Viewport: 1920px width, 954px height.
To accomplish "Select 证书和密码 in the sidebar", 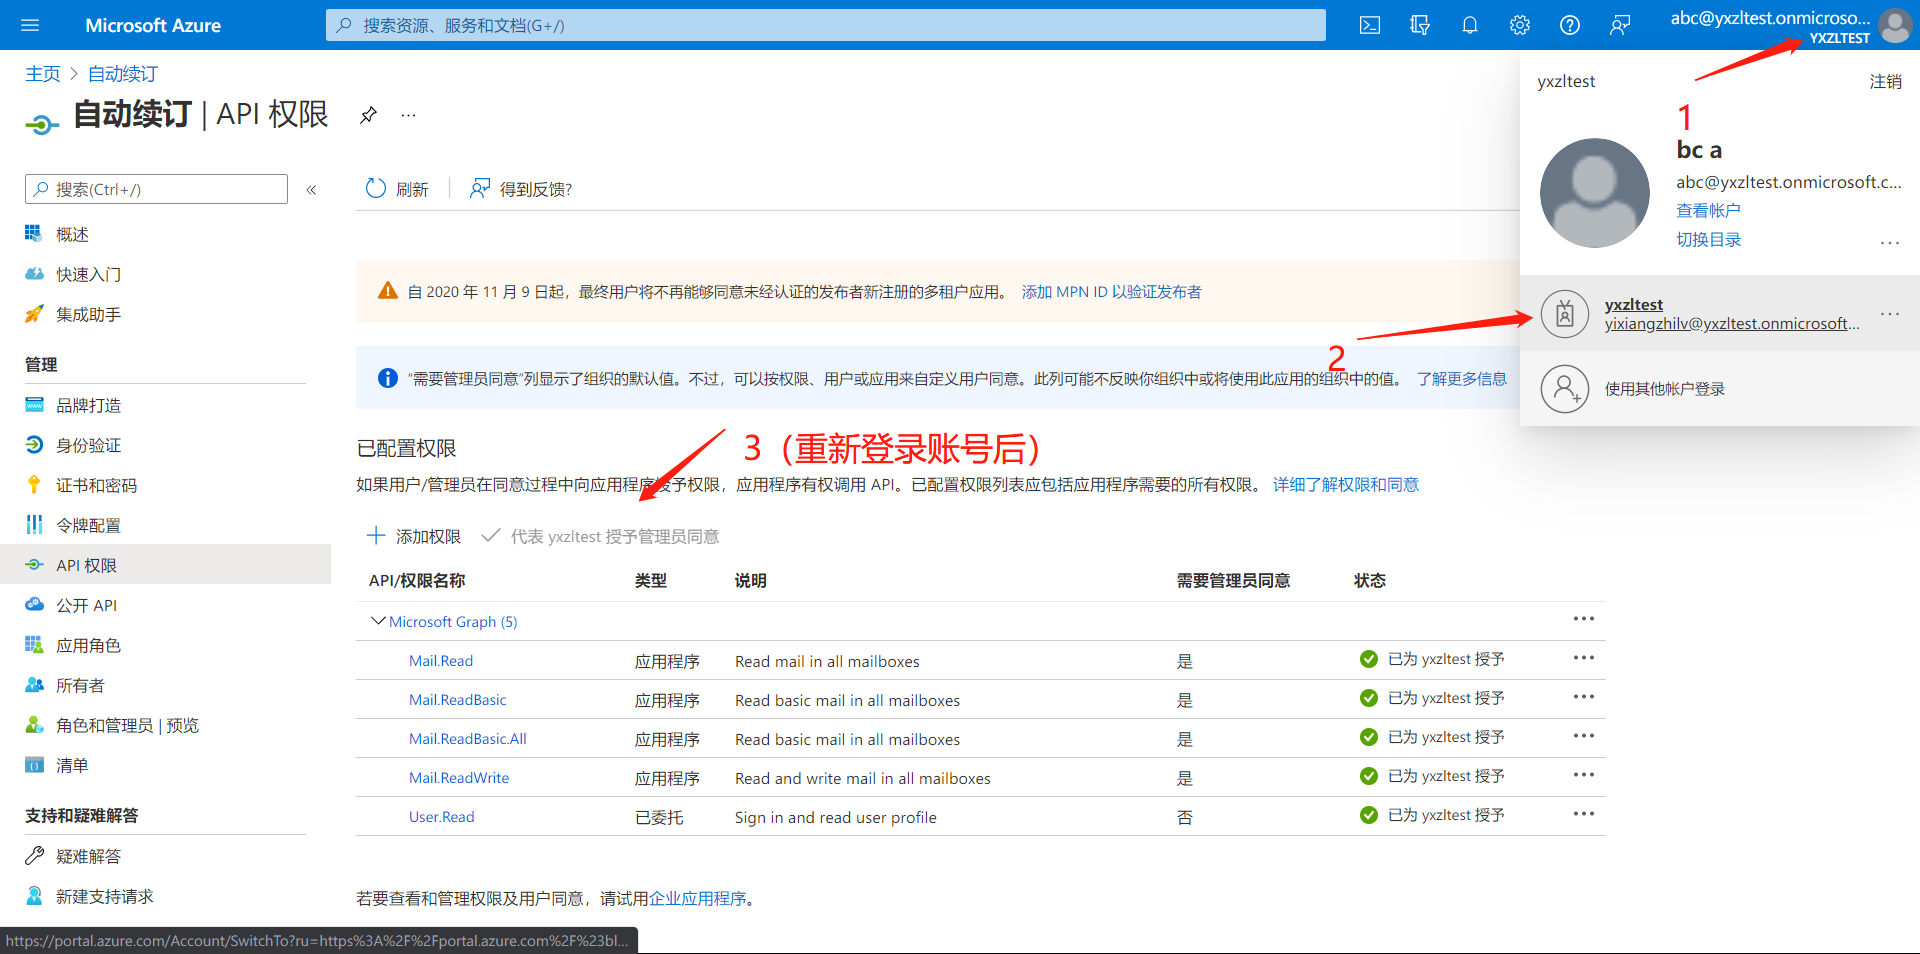I will click(96, 486).
